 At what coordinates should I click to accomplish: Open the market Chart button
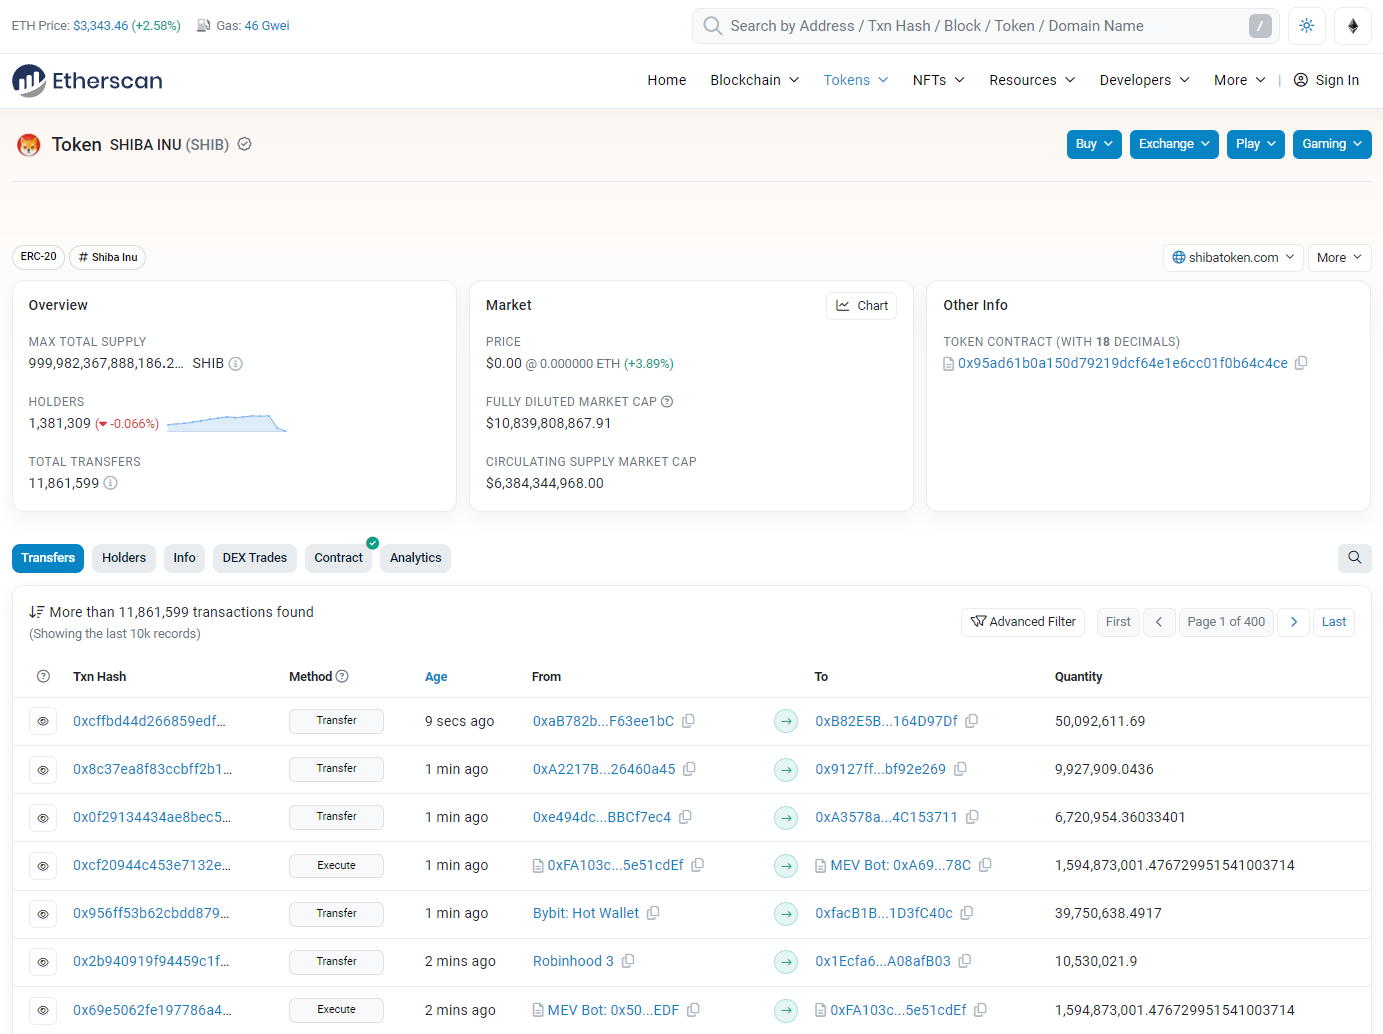pyautogui.click(x=862, y=306)
